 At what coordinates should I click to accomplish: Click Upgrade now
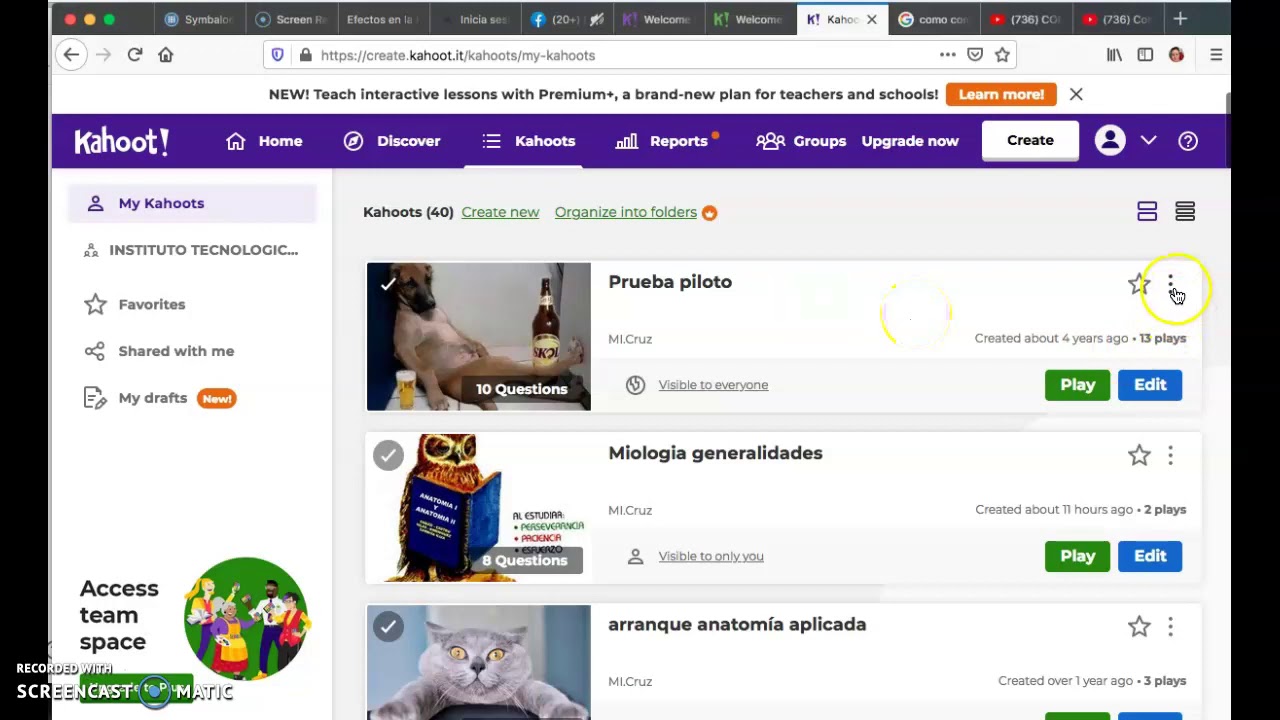[910, 141]
